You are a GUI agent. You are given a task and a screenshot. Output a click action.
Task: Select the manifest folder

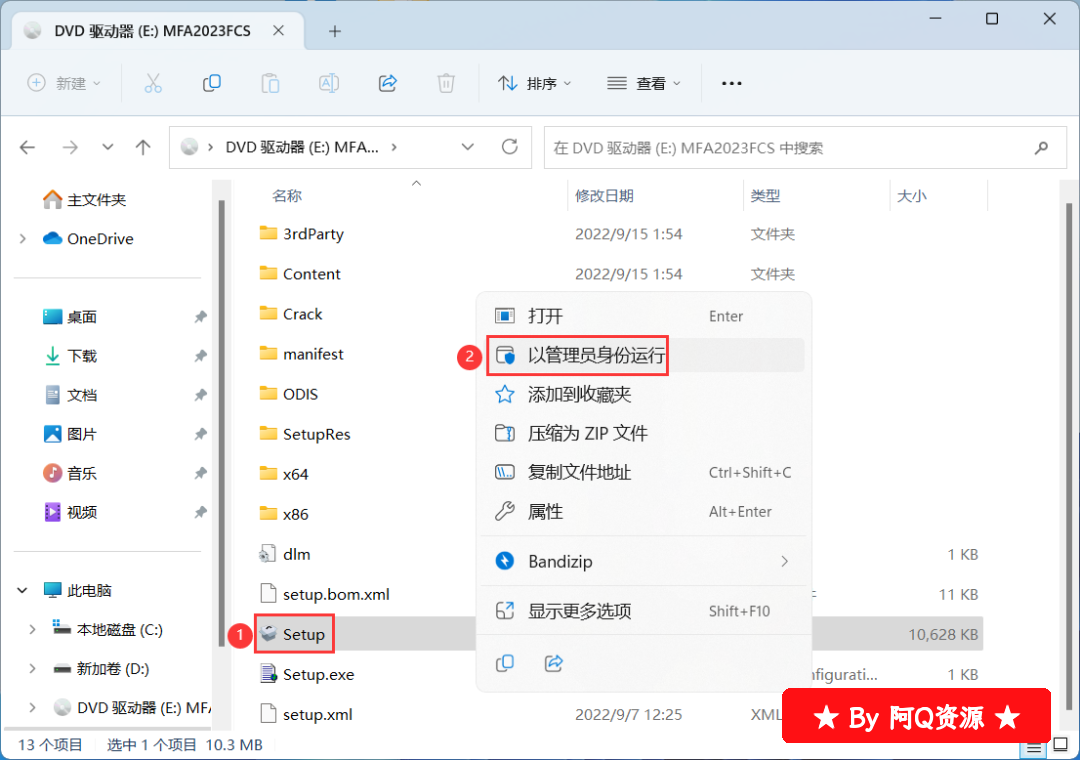301,354
